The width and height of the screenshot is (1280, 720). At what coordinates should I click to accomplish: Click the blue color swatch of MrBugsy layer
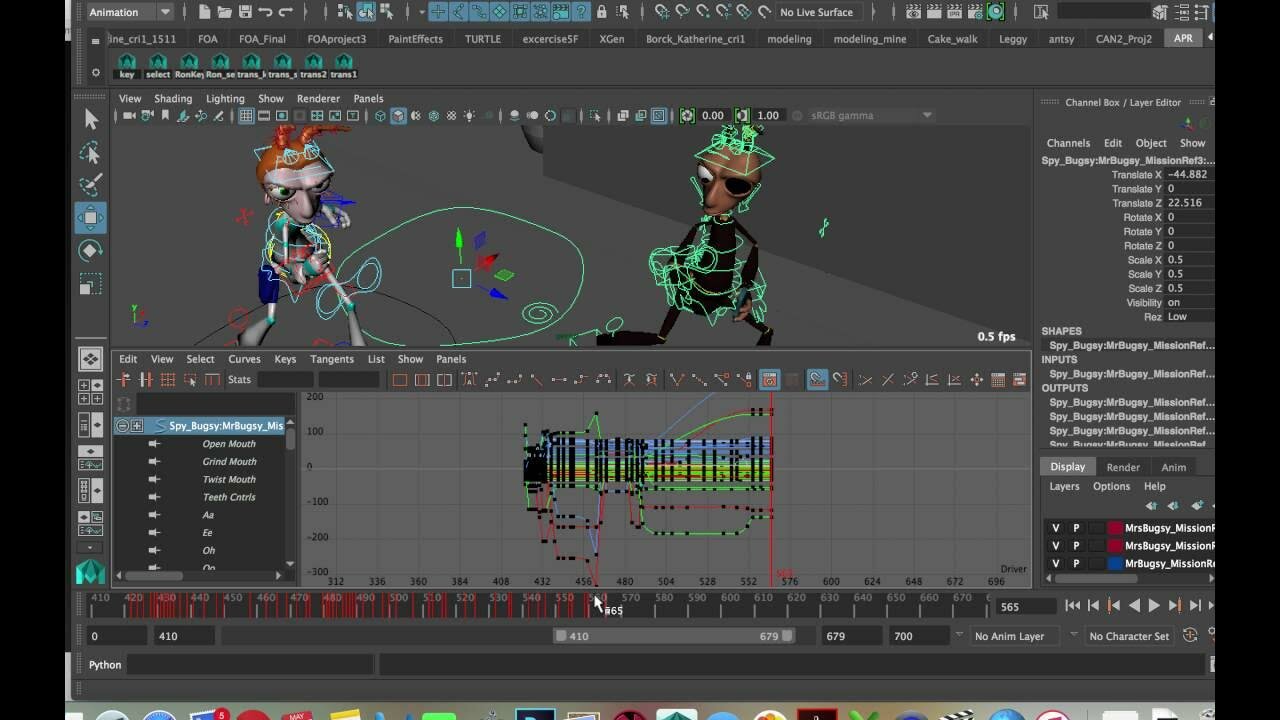coord(1116,563)
